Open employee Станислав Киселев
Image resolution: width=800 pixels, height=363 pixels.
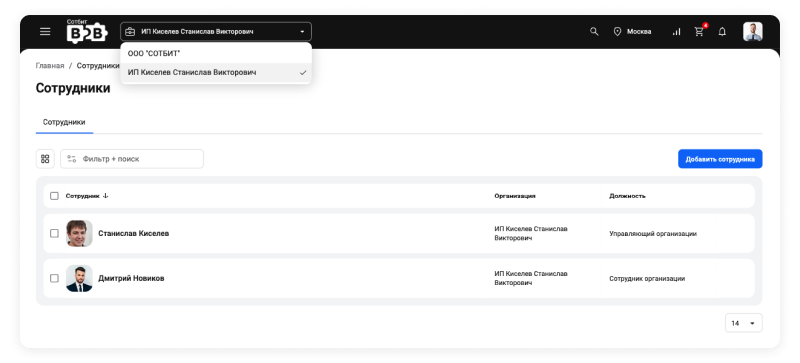tap(134, 233)
